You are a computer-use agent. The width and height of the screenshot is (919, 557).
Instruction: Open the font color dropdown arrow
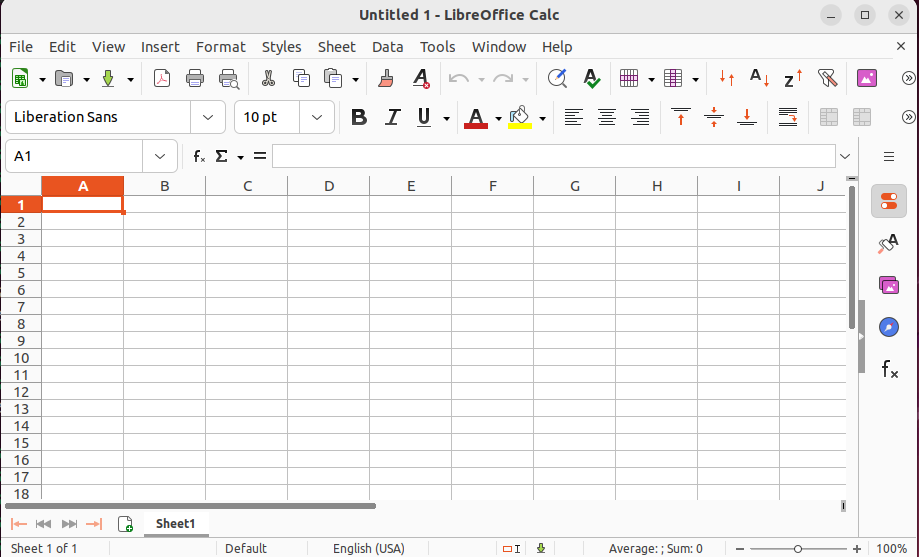coord(498,118)
